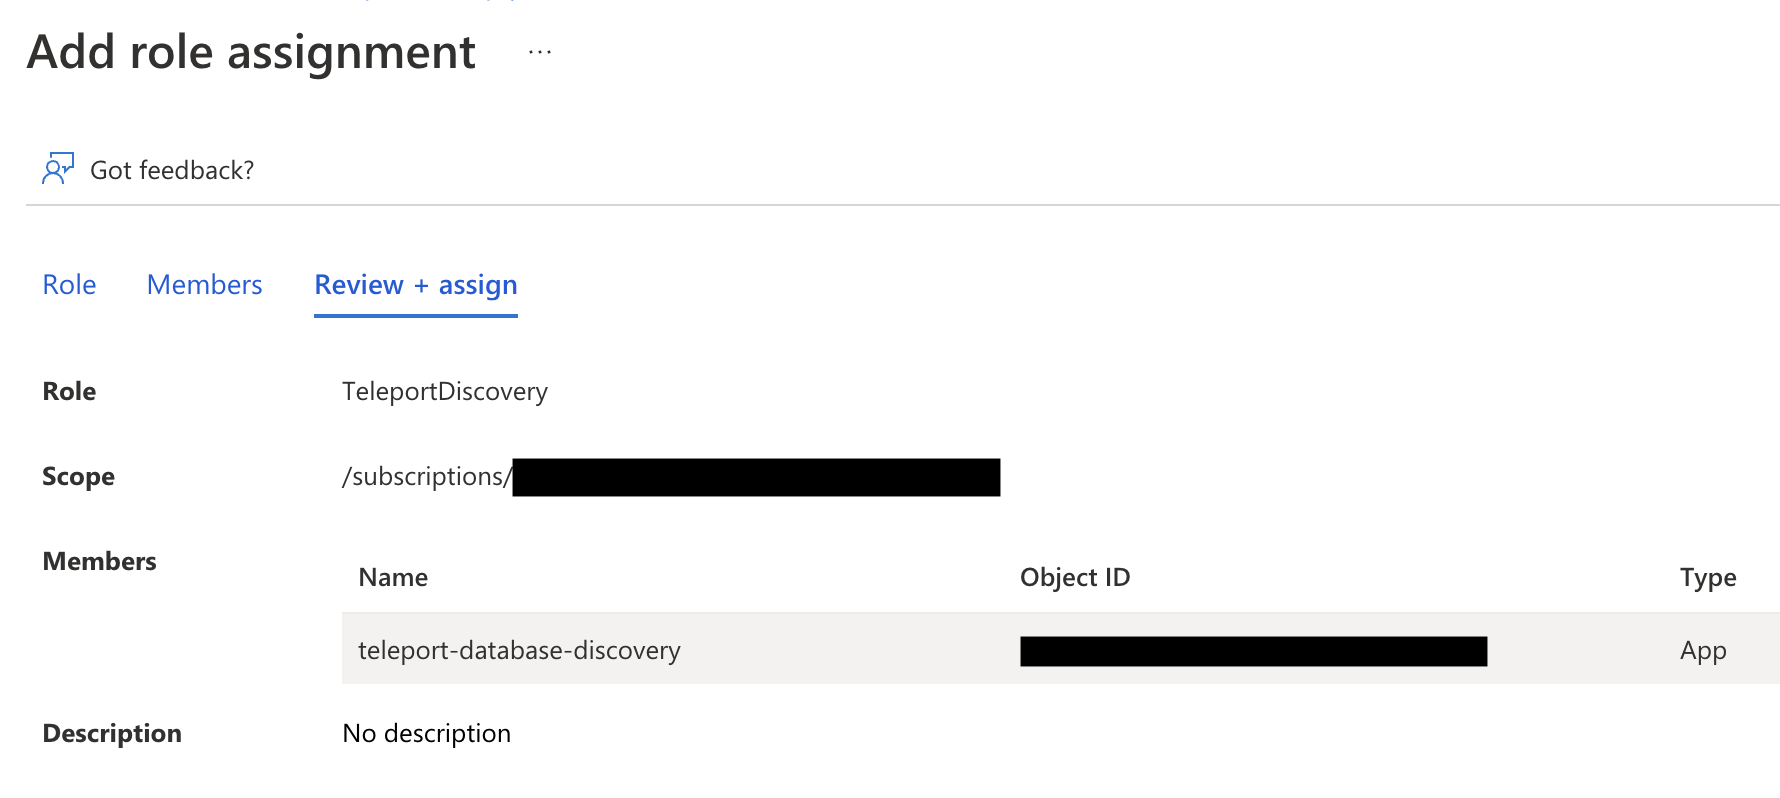
Task: Click the TeleportDiscovery role value
Action: click(445, 391)
